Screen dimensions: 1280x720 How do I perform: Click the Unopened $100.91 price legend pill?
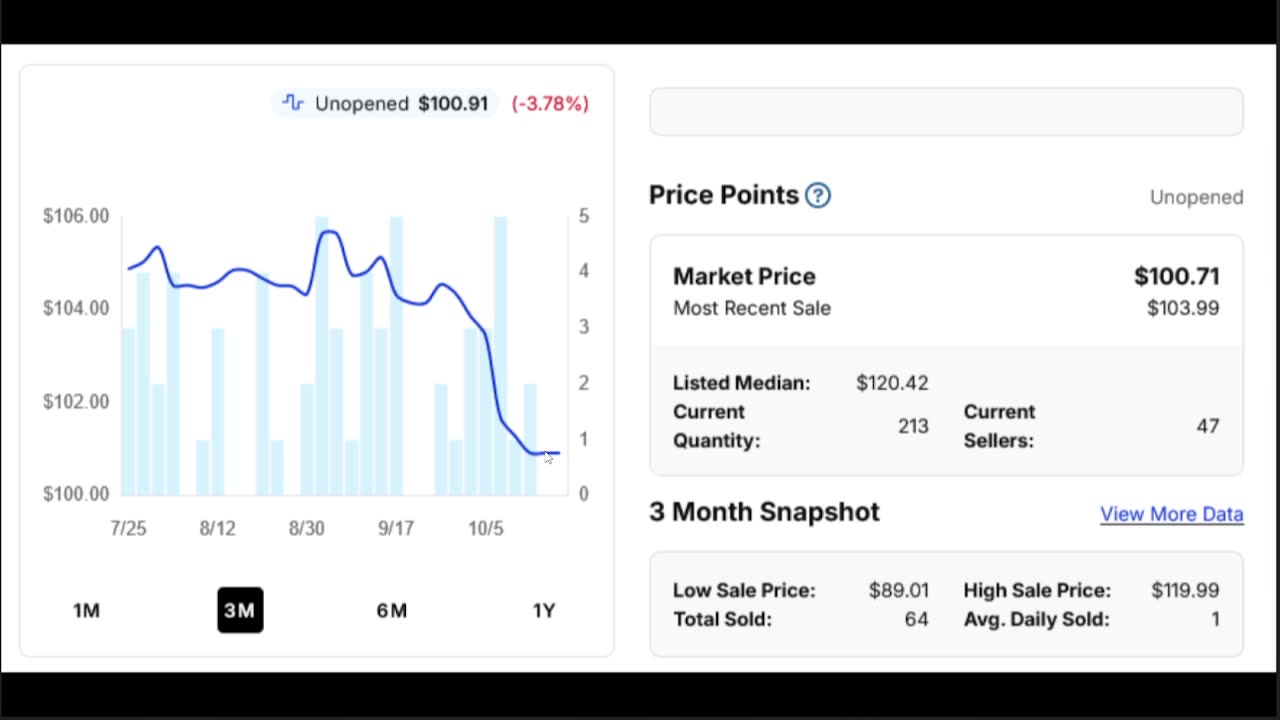click(385, 103)
